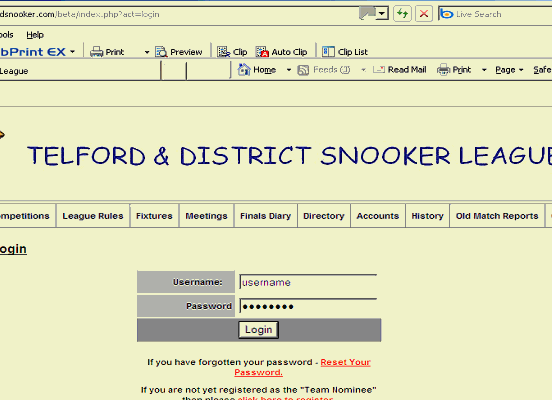Click the 'click here to register' link

click(x=285, y=398)
